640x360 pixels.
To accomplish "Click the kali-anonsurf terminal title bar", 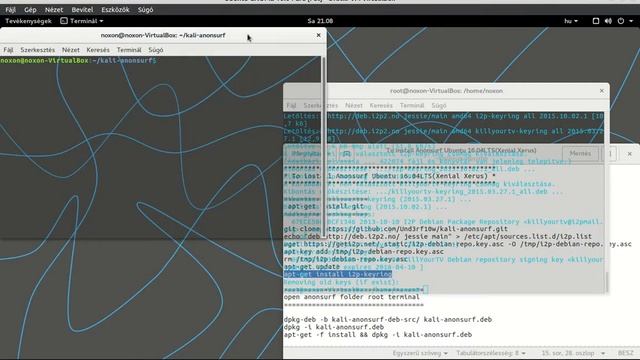I will click(x=163, y=35).
